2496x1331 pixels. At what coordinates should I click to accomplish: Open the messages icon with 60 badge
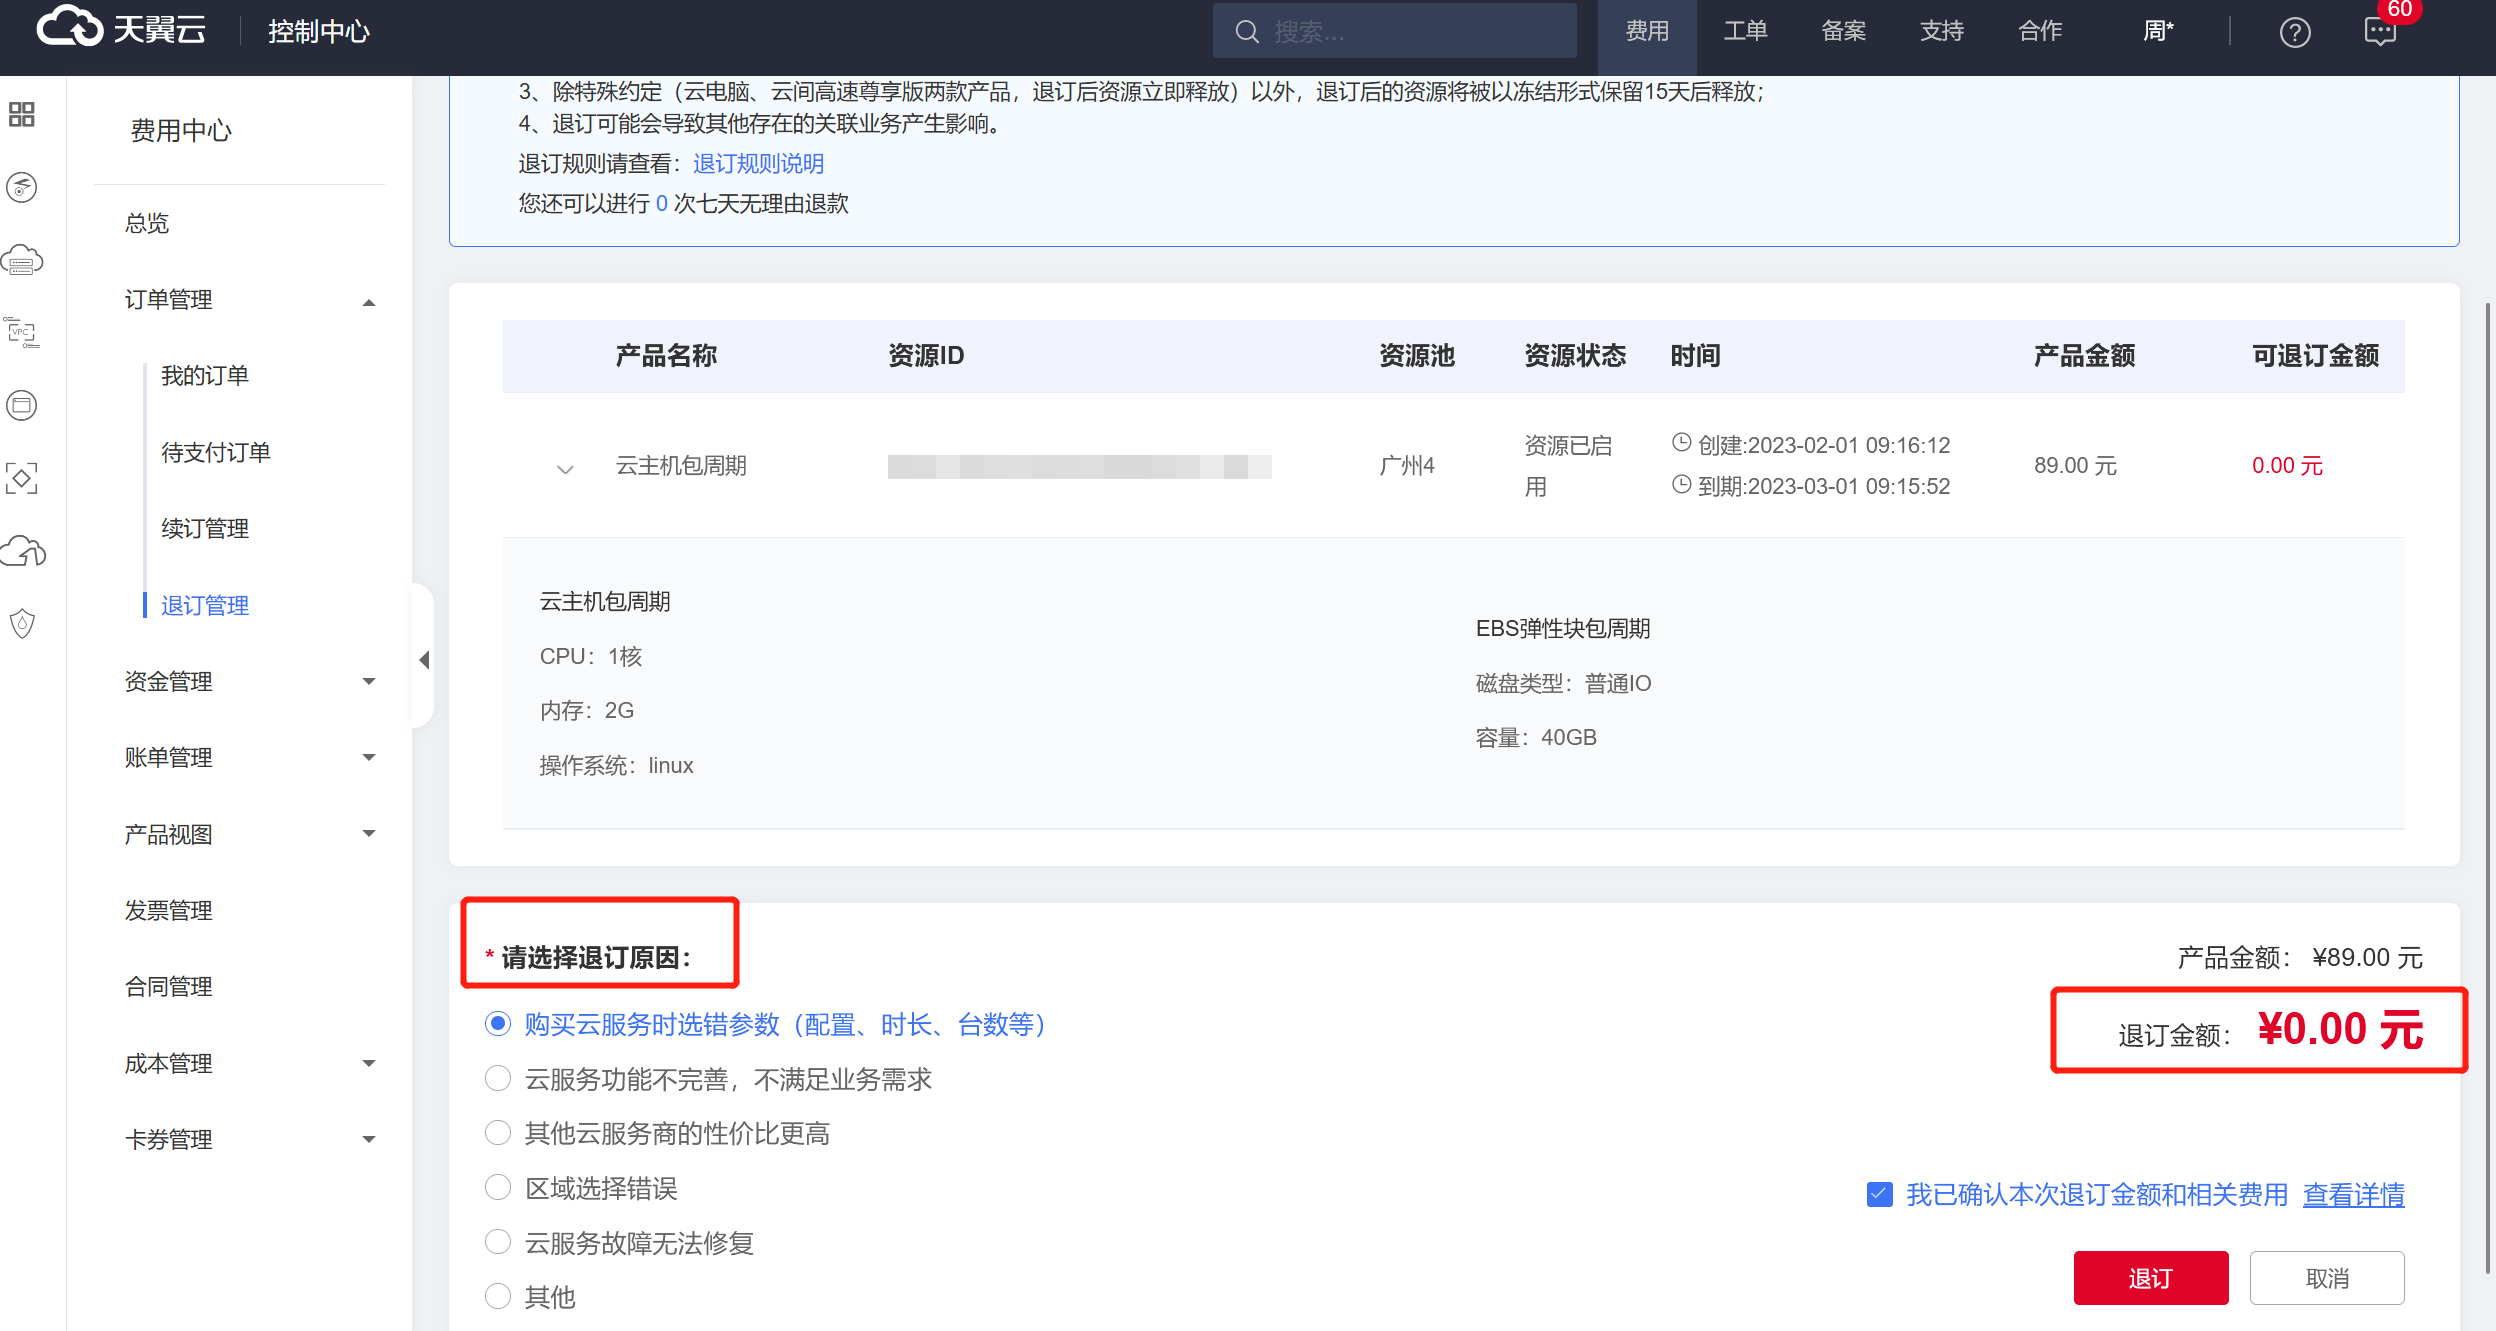[2380, 32]
